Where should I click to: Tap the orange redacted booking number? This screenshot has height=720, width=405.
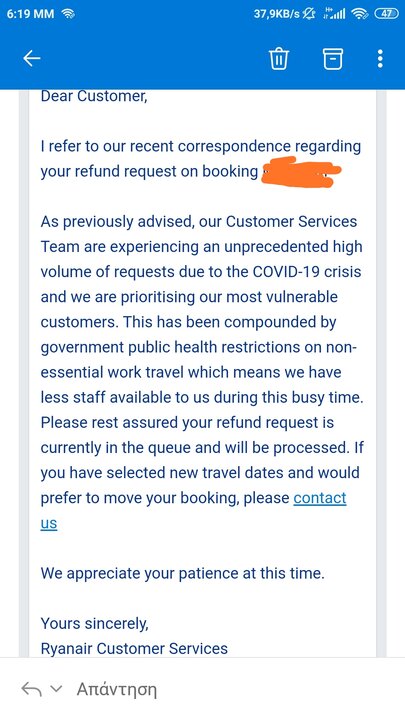tap(301, 172)
